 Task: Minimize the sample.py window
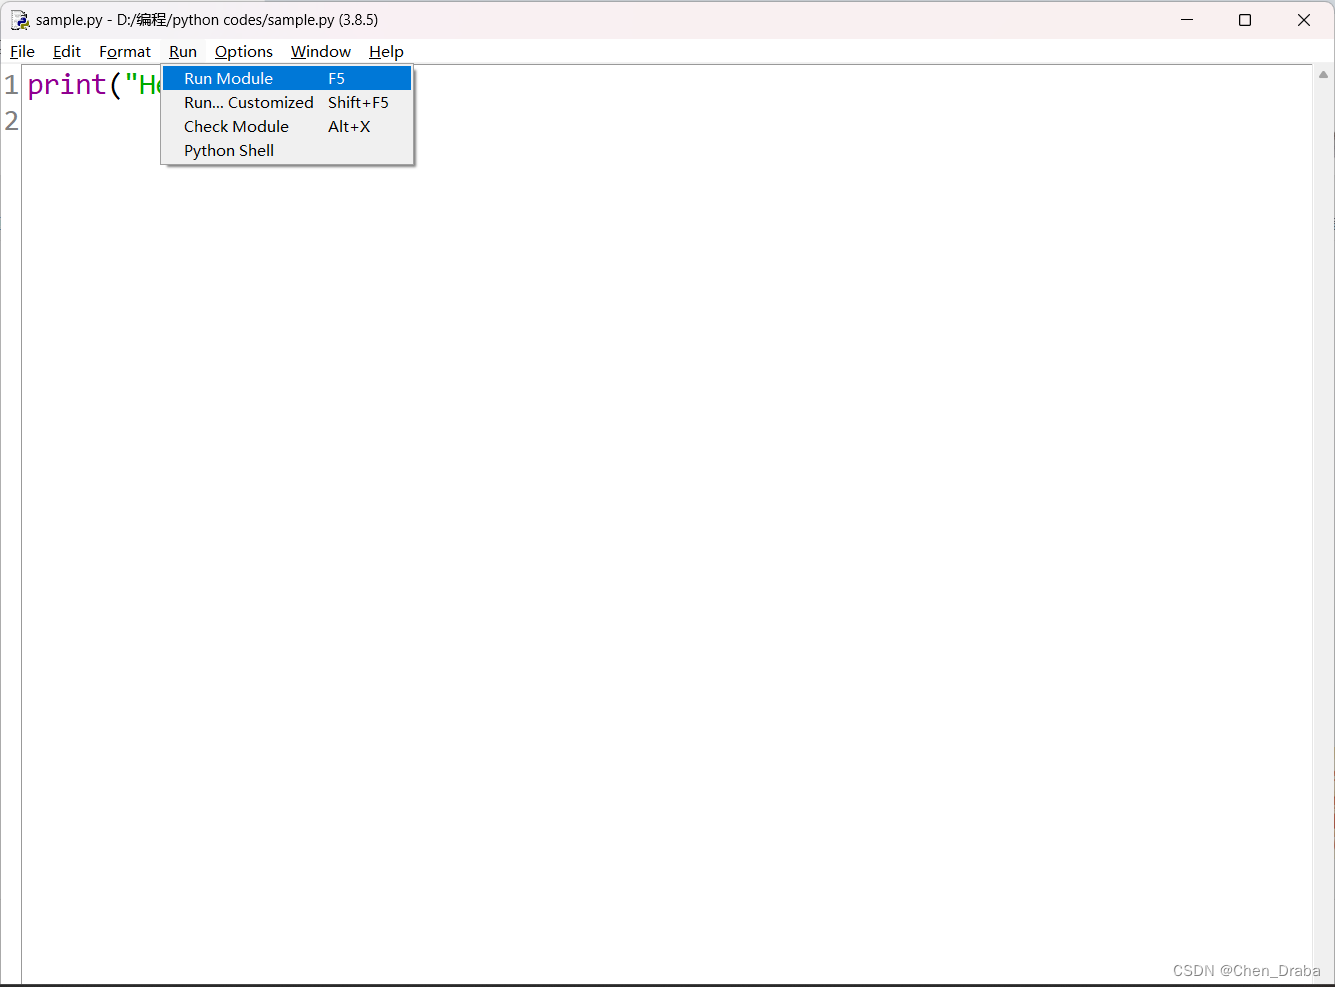1187,20
